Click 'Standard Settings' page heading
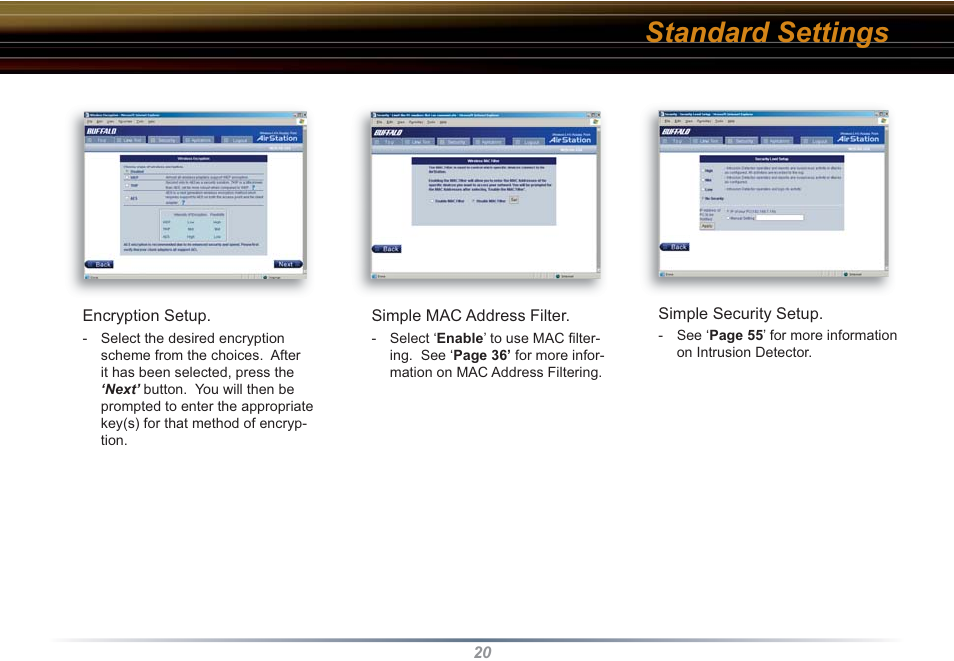The height and width of the screenshot is (661, 954). pyautogui.click(x=767, y=32)
